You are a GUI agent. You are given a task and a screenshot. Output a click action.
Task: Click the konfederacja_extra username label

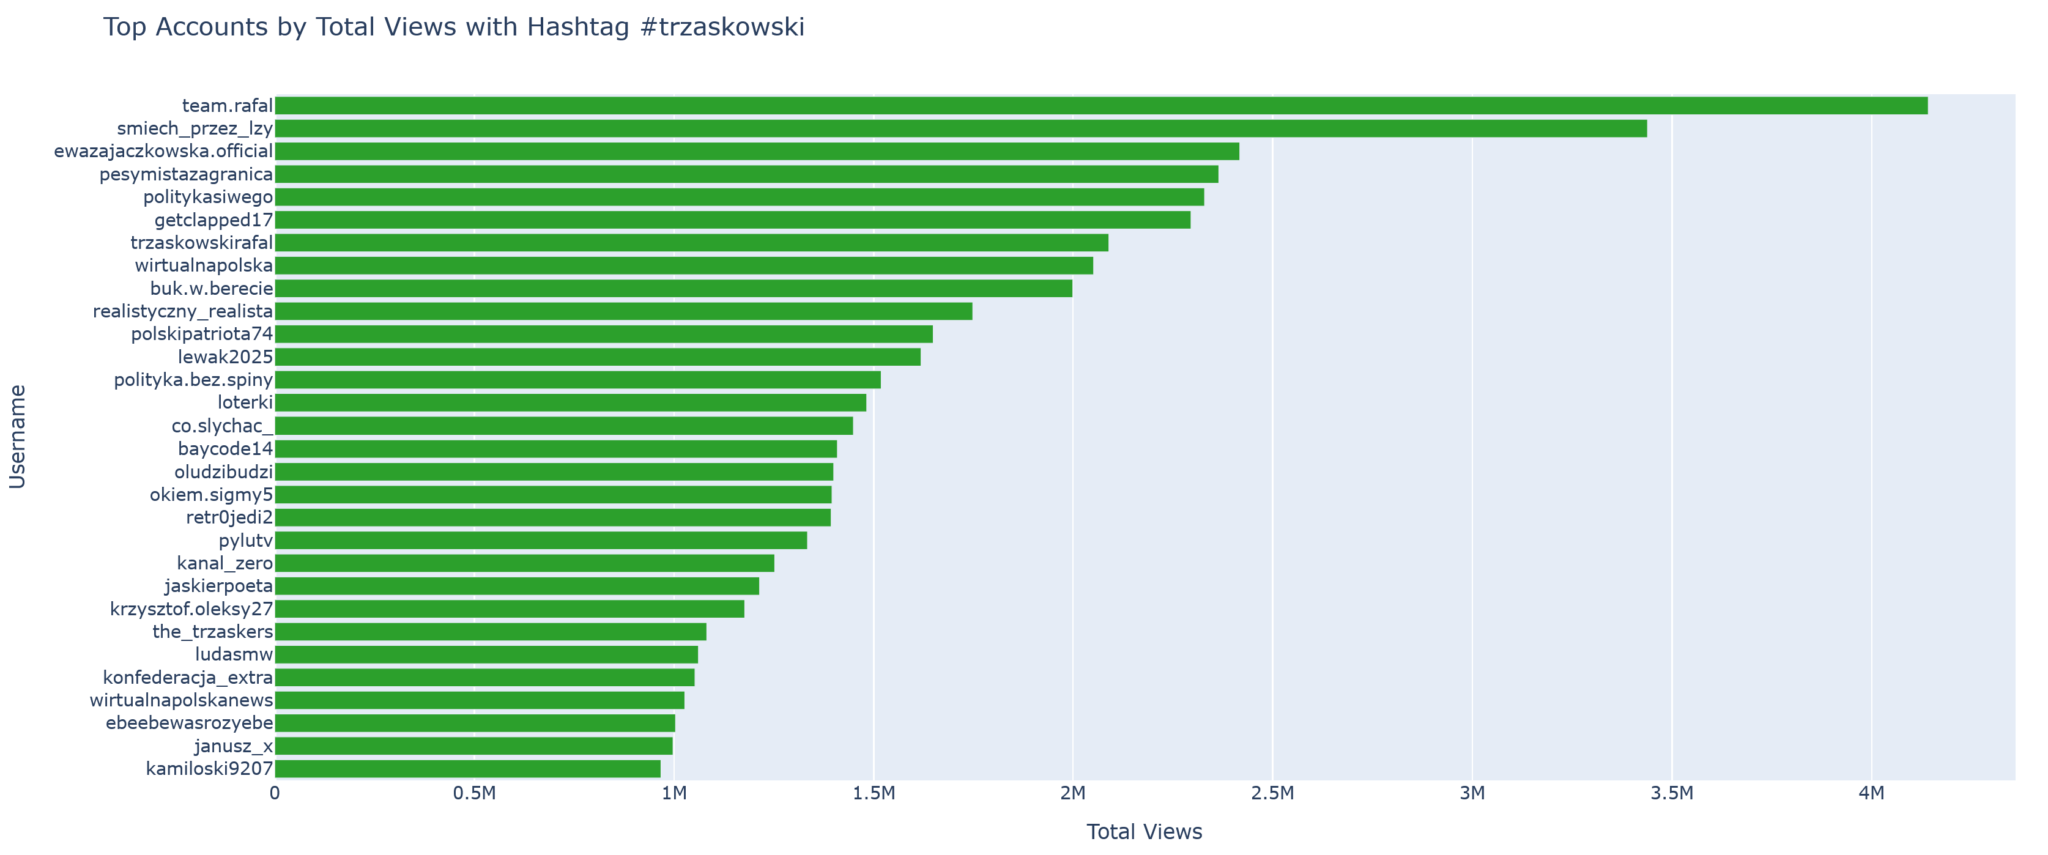tap(188, 678)
